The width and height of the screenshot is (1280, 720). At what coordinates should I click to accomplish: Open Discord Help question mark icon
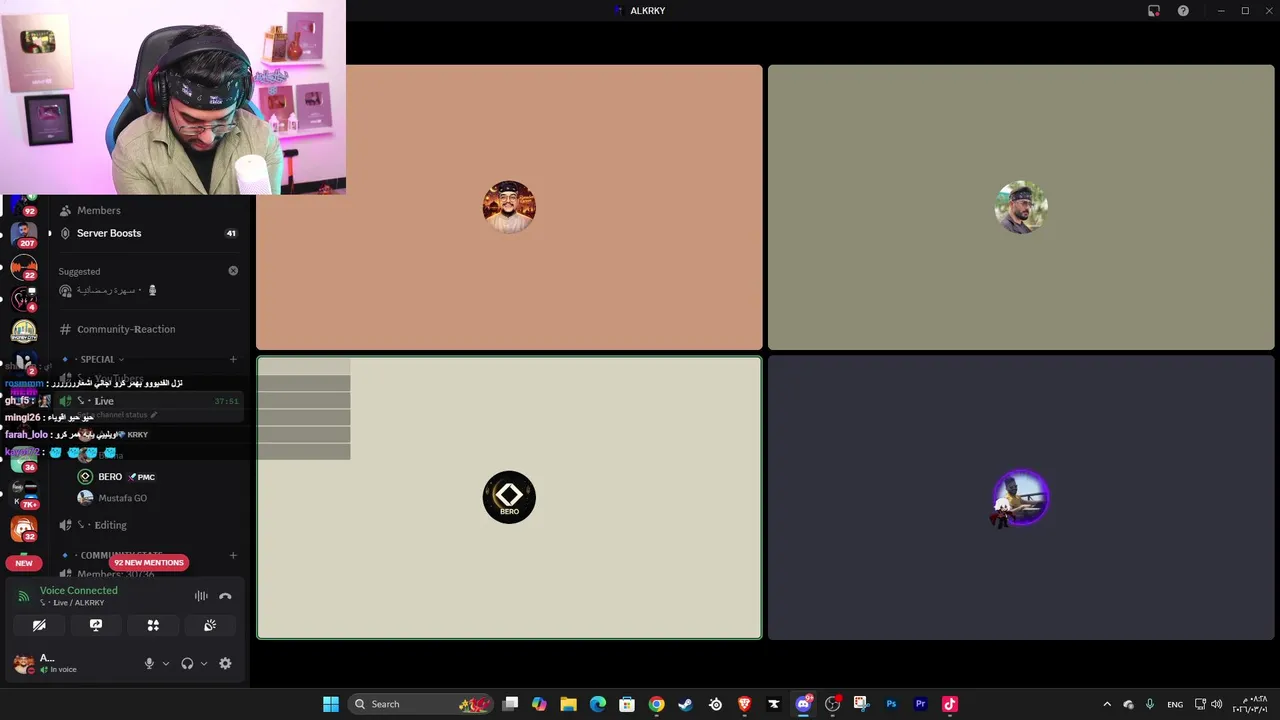click(1183, 11)
